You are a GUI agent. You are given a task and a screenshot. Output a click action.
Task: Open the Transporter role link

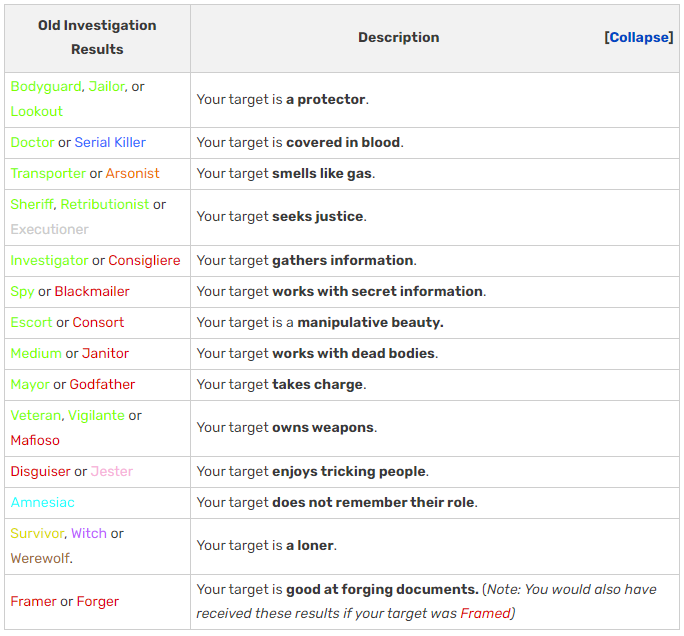click(x=48, y=173)
